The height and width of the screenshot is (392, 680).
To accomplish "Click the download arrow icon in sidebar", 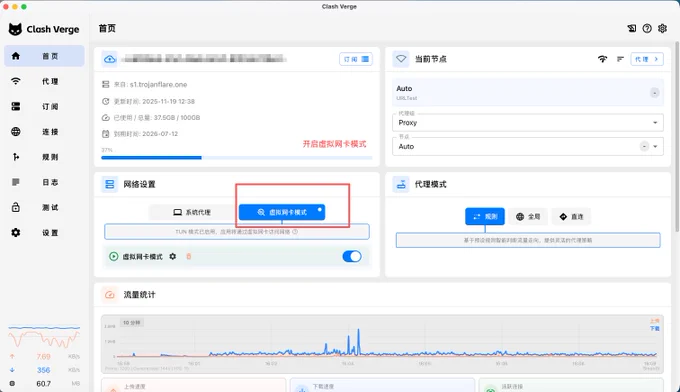I will coord(12,370).
